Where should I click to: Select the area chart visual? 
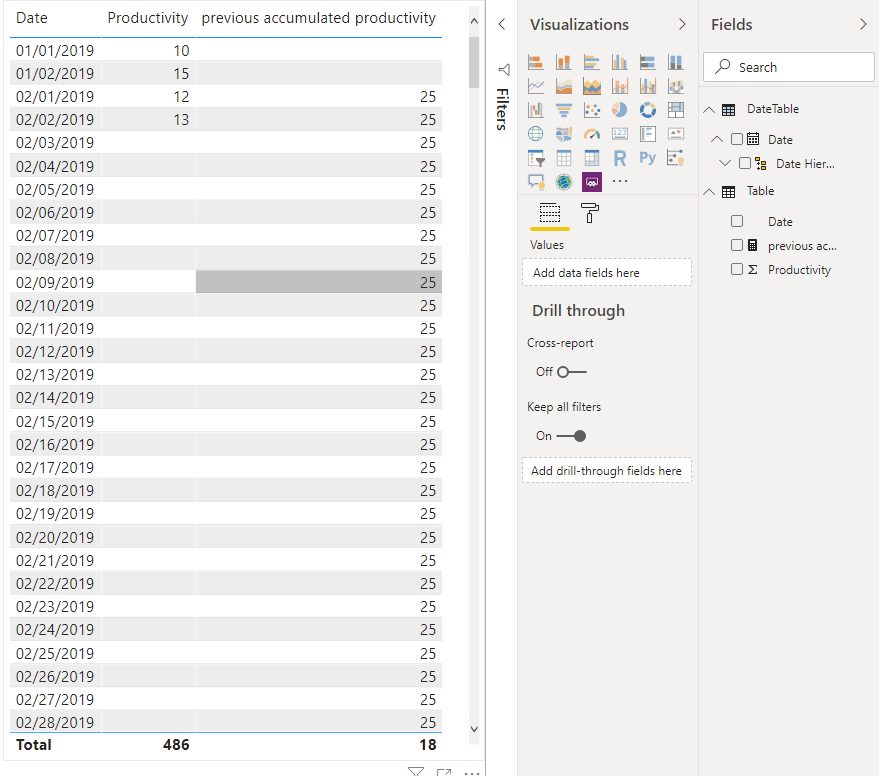tap(564, 86)
